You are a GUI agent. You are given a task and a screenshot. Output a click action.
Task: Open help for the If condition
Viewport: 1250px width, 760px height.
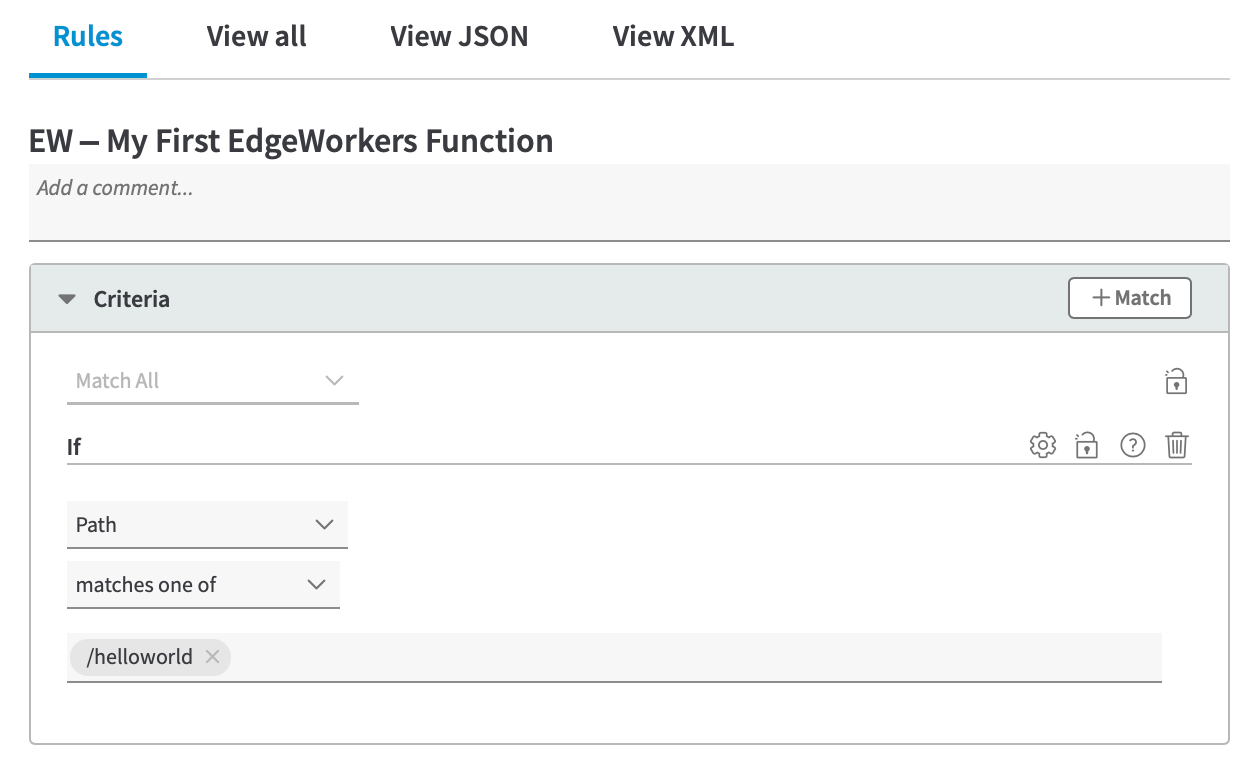coord(1132,445)
